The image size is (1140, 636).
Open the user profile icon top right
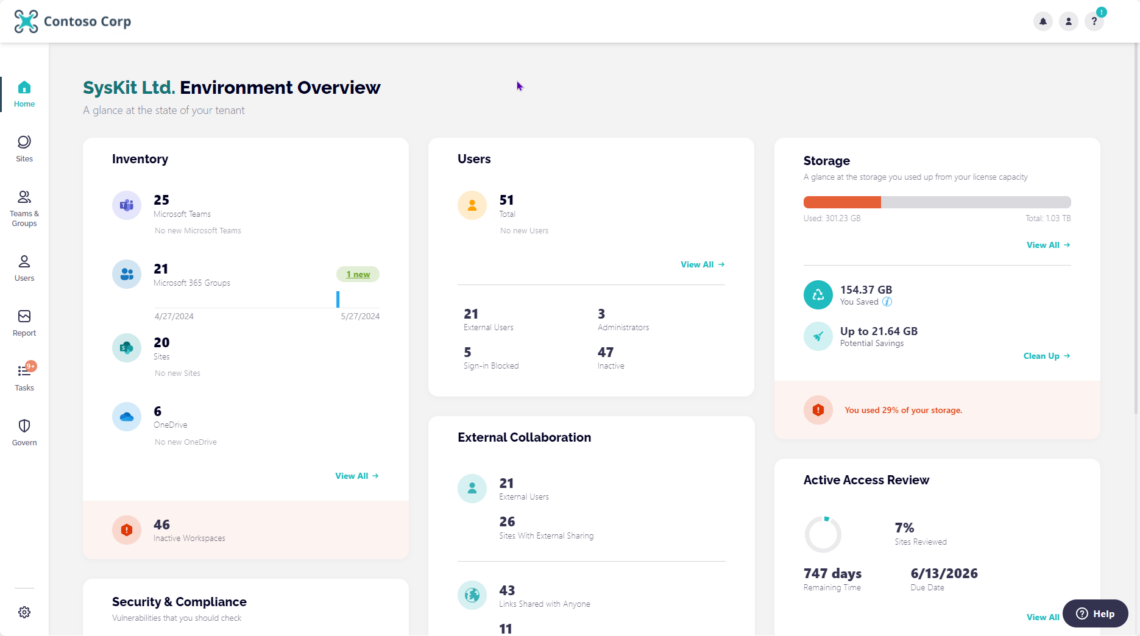pos(1068,20)
